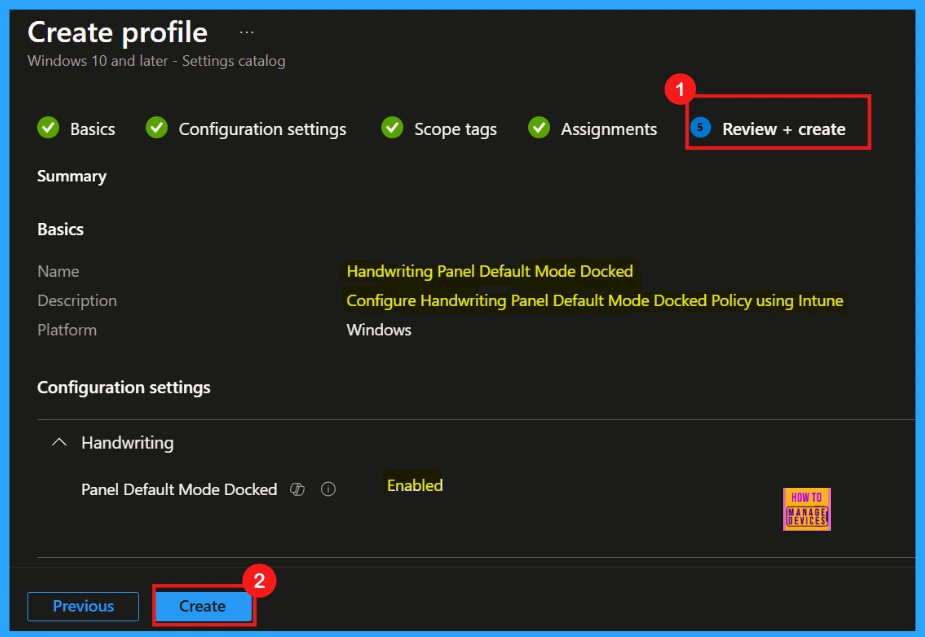Click the green checkmark icon for Basics
925x637 pixels.
pos(48,127)
